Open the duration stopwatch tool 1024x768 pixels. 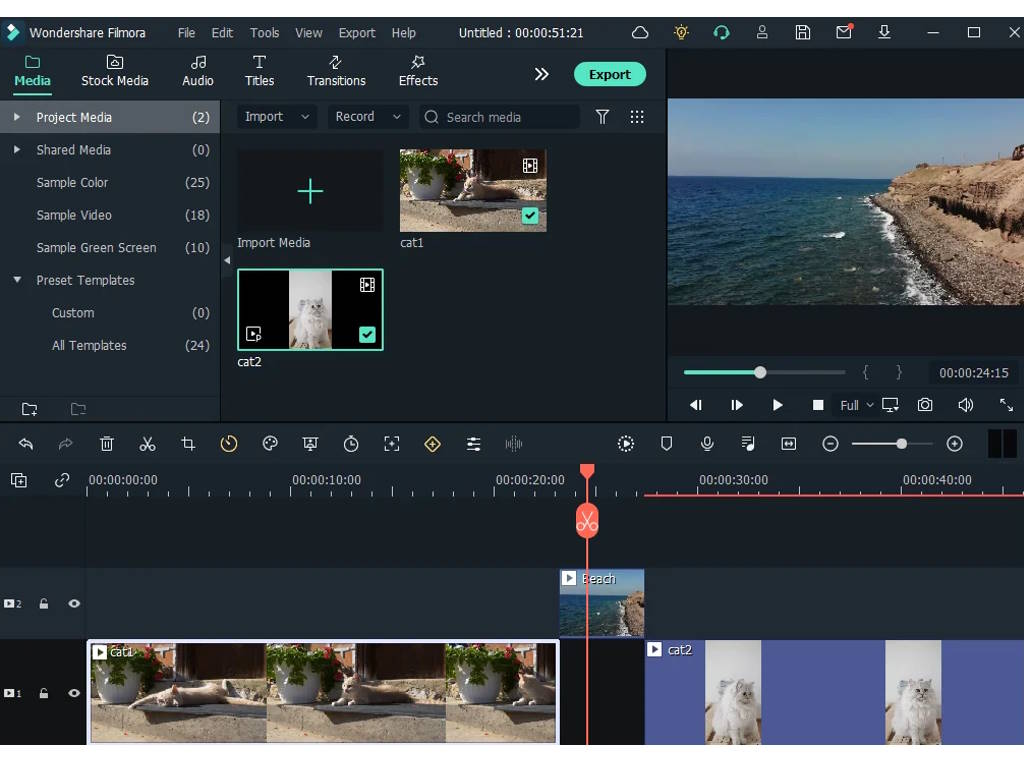pyautogui.click(x=351, y=444)
